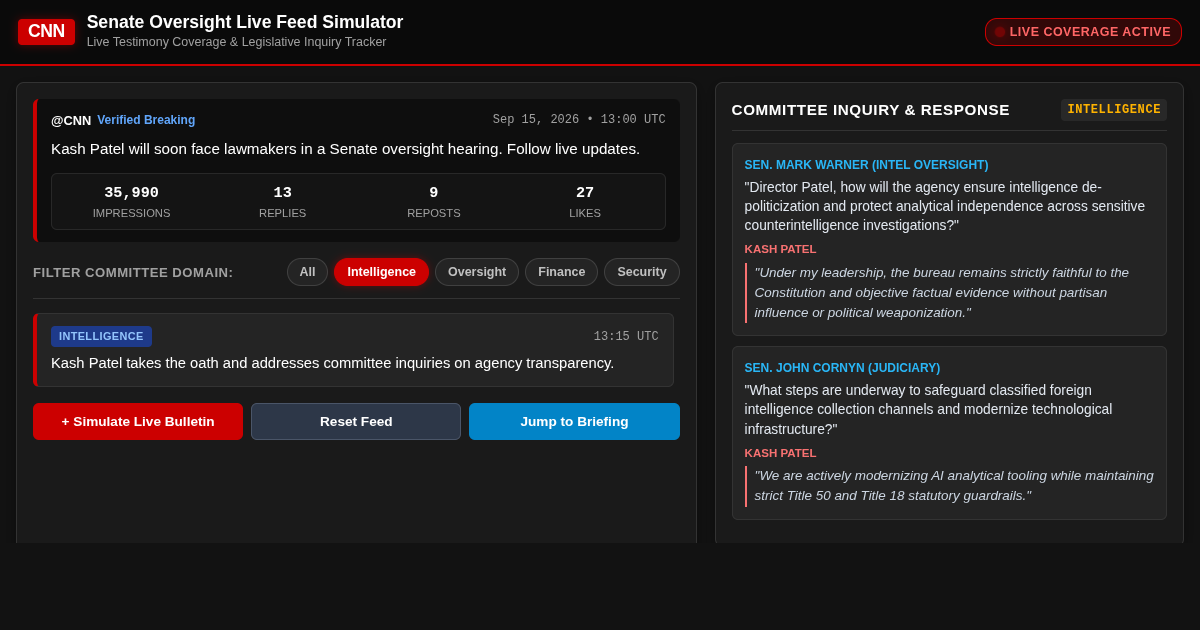Click the Sep 15, 2026 timestamp

coord(579,120)
